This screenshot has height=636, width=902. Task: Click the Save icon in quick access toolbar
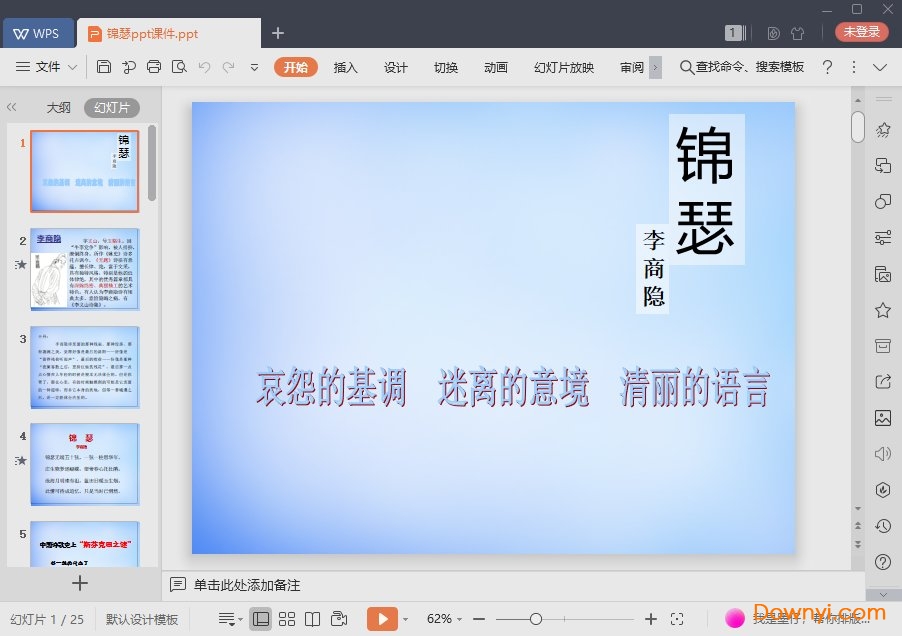[106, 67]
